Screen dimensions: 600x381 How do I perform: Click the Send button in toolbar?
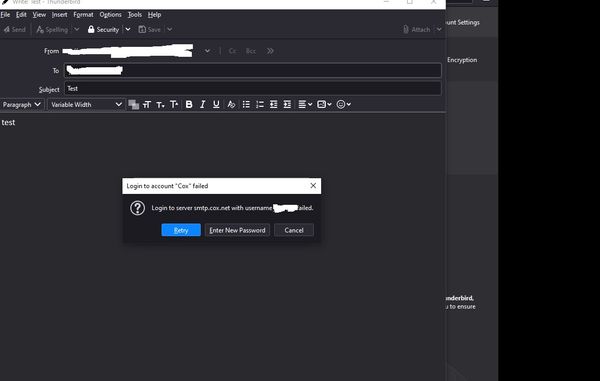[14, 29]
